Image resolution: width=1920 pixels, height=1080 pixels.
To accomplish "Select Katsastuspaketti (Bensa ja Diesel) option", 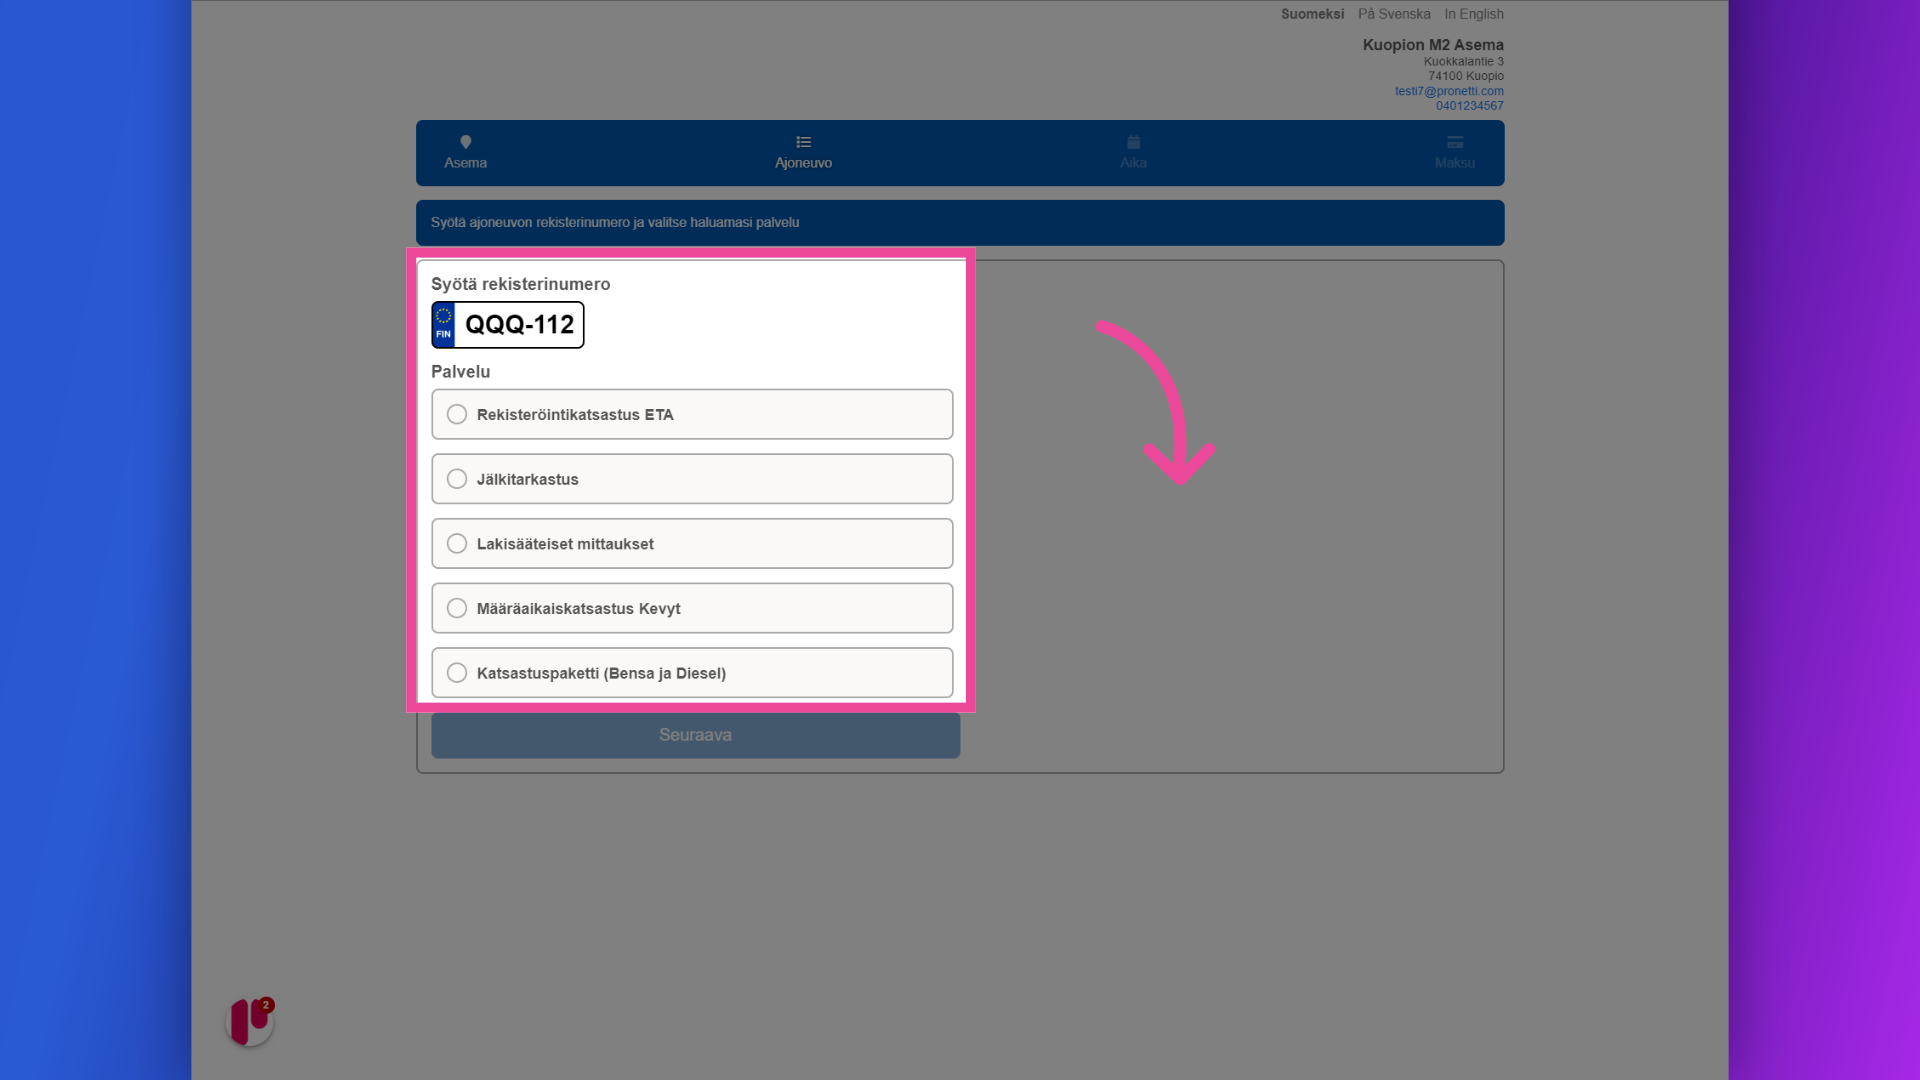I will (x=692, y=673).
